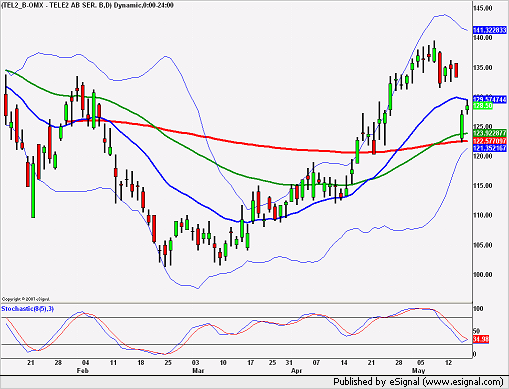Click the 120.00 price axis label
This screenshot has width=509, height=389.
pyautogui.click(x=483, y=156)
